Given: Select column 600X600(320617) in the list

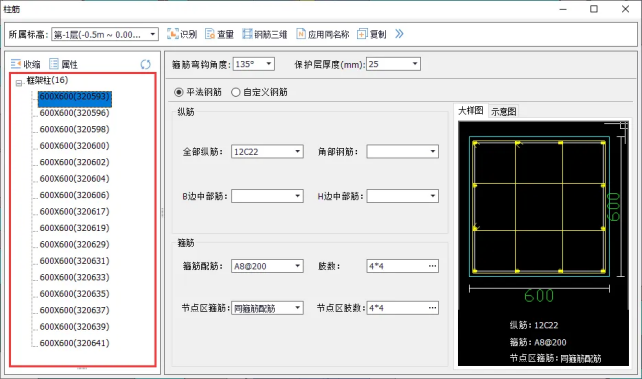Looking at the screenshot, I should tap(75, 212).
